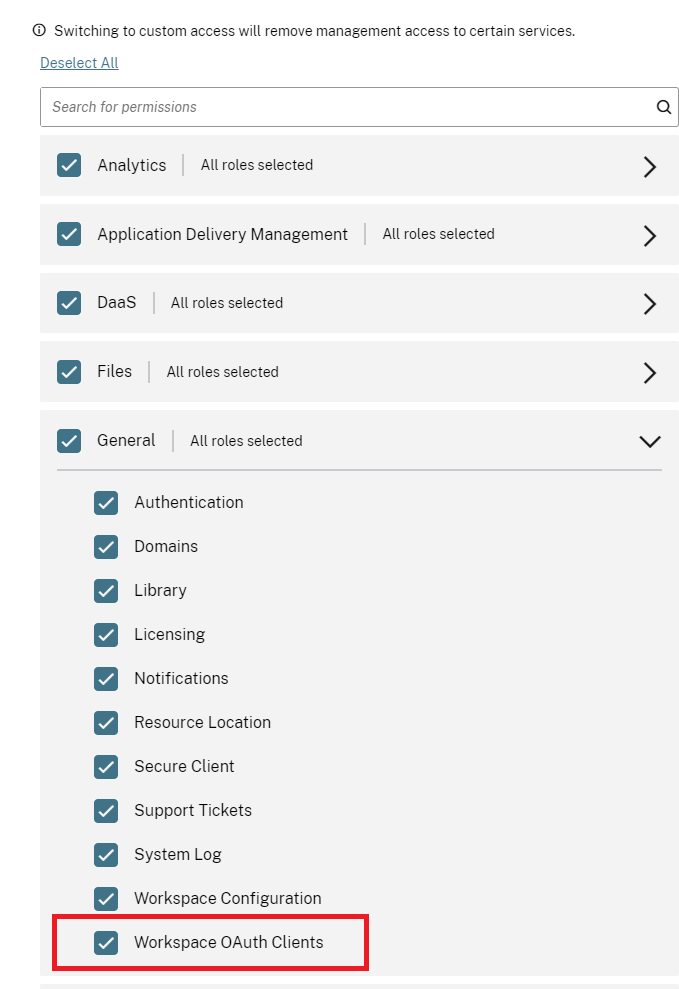679x989 pixels.
Task: Toggle the Application Delivery Management checkbox
Action: (x=69, y=234)
